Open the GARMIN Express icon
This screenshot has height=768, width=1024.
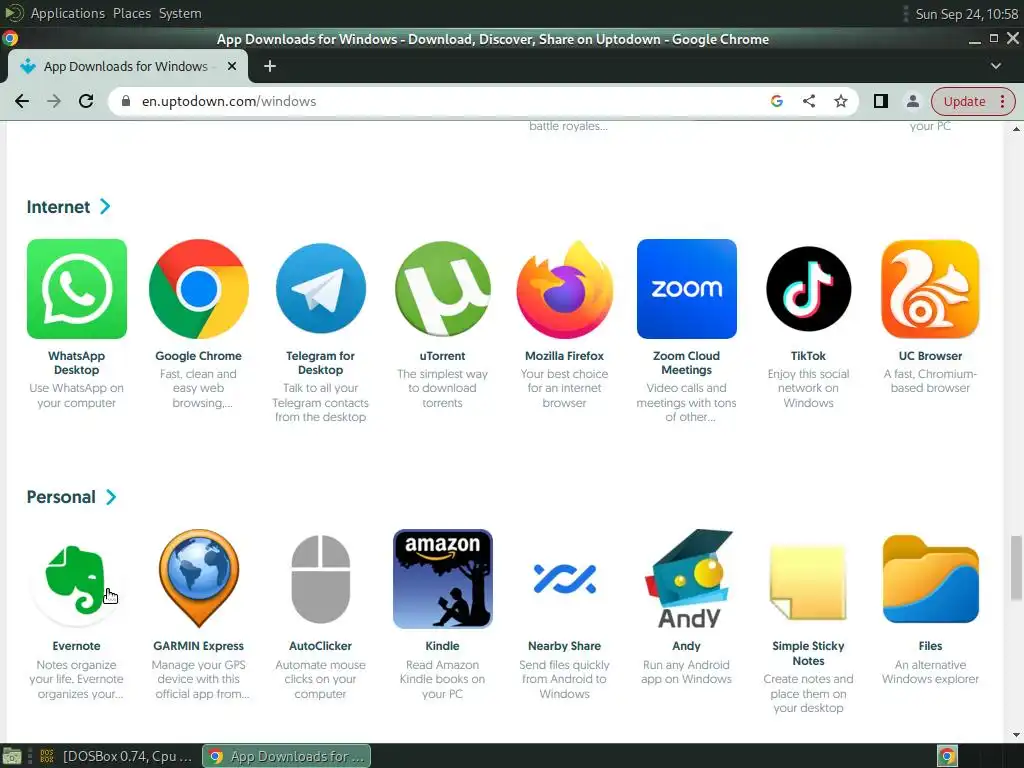click(x=199, y=579)
